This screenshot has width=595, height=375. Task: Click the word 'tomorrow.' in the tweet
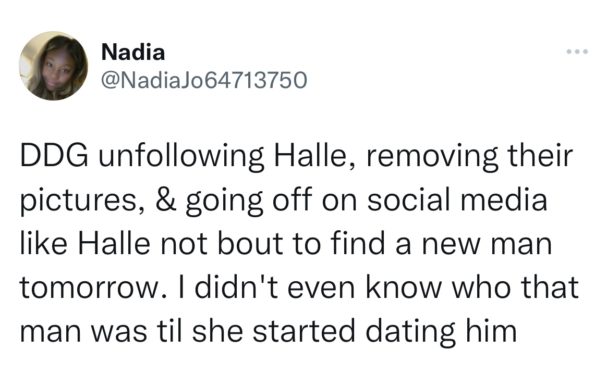pyautogui.click(x=89, y=288)
